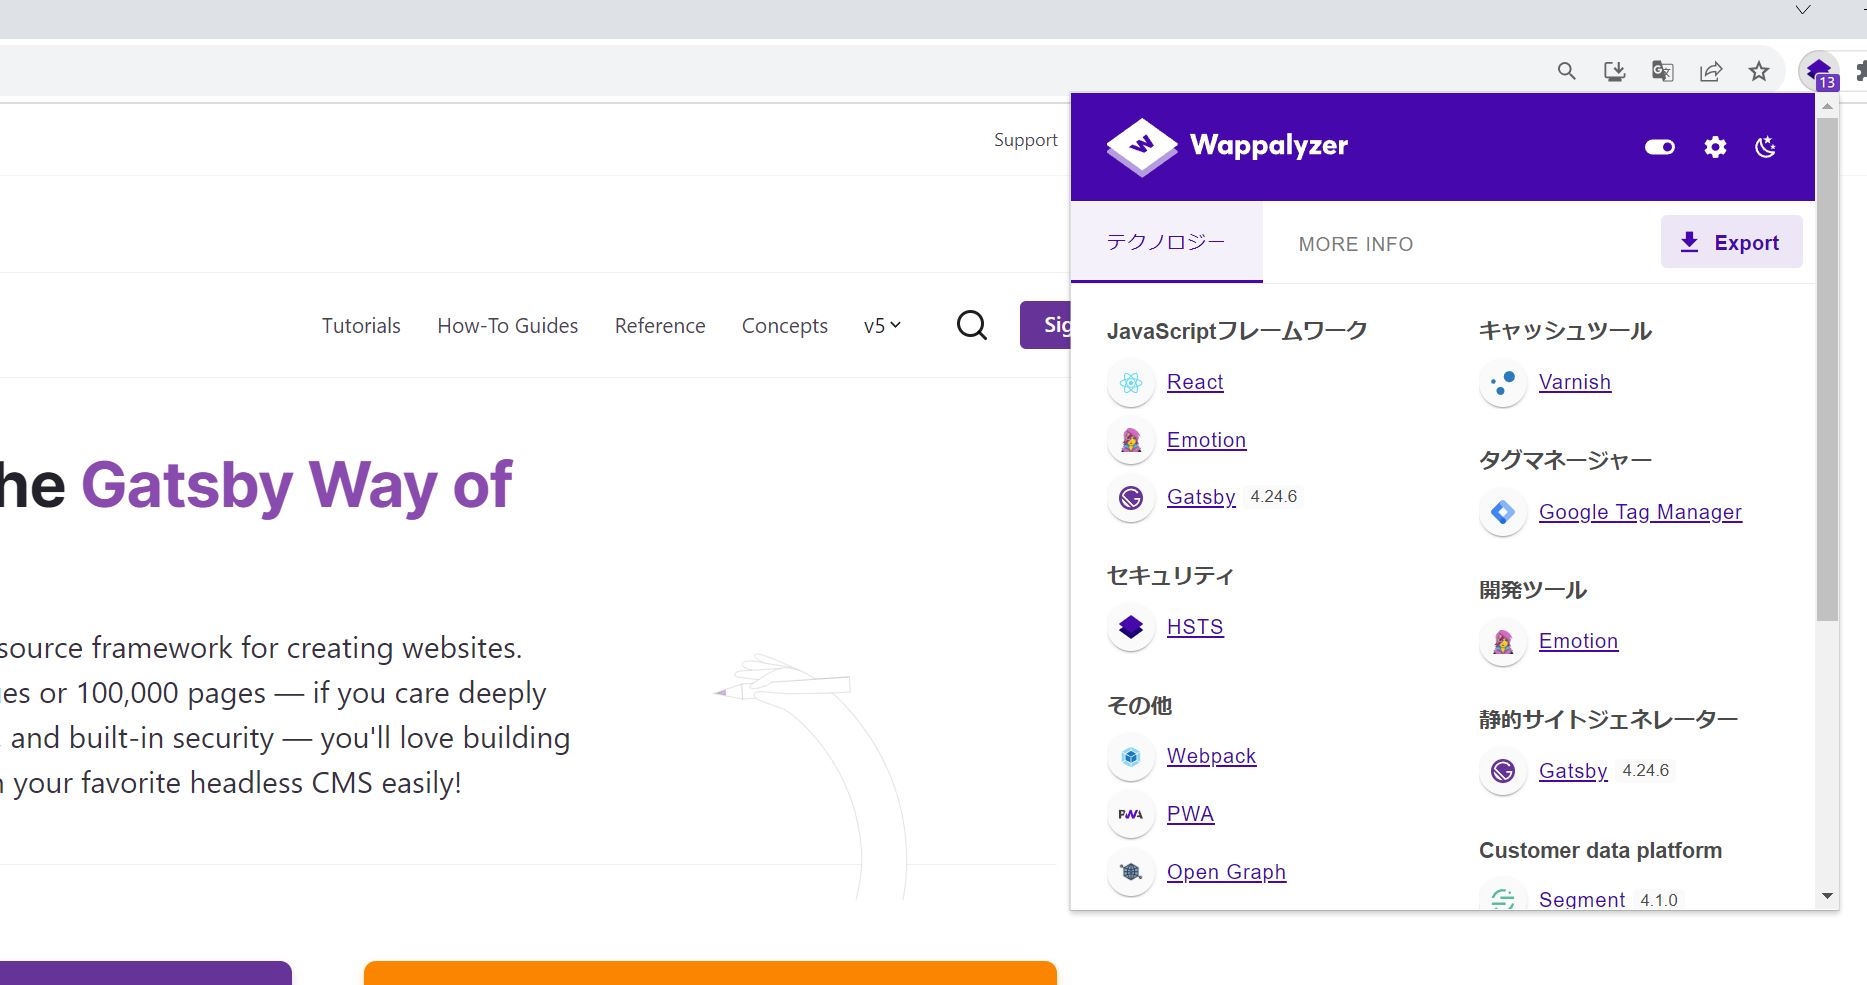The height and width of the screenshot is (985, 1867).
Task: Click the install app icon
Action: pos(1614,71)
